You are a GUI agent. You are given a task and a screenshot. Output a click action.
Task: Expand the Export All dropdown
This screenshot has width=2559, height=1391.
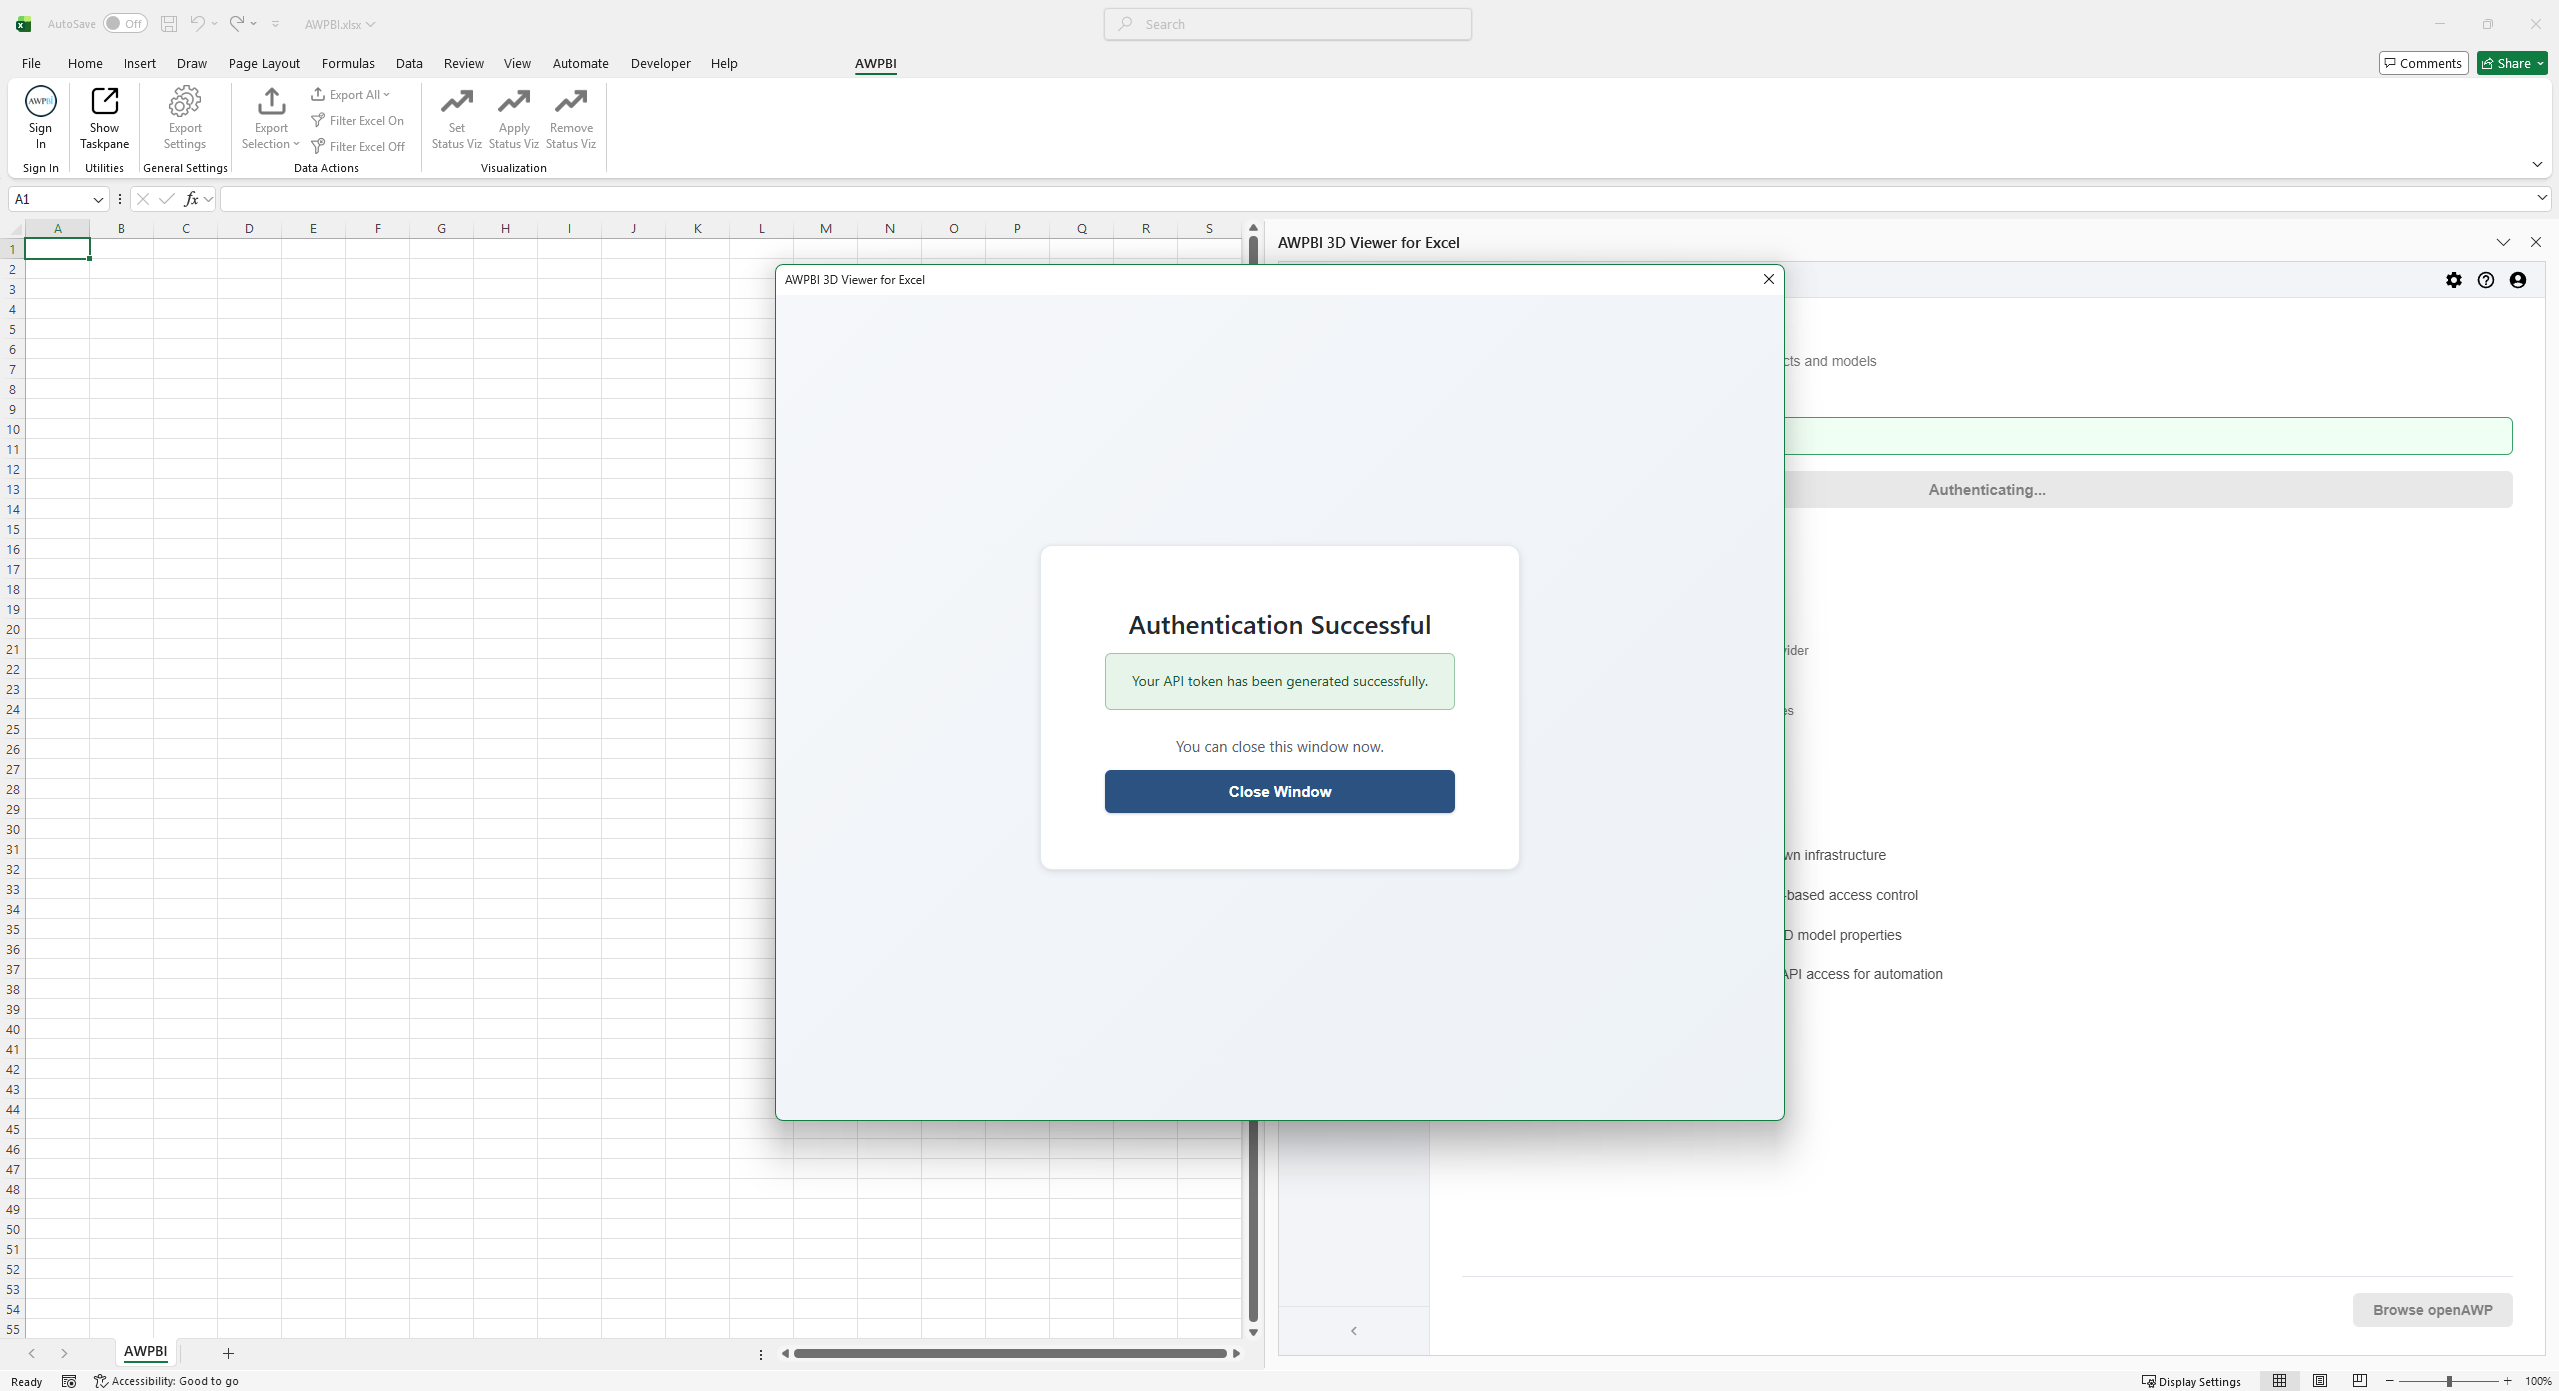pos(386,95)
